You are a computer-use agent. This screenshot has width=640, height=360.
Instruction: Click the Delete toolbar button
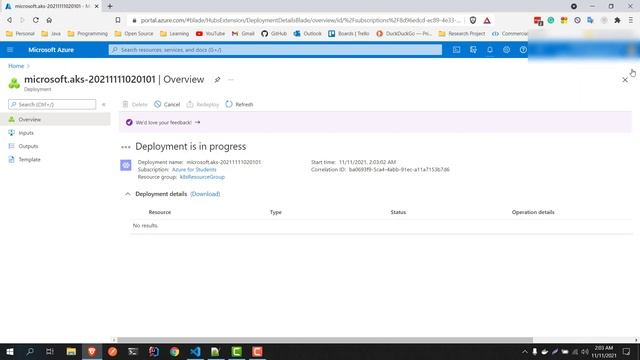tap(135, 104)
